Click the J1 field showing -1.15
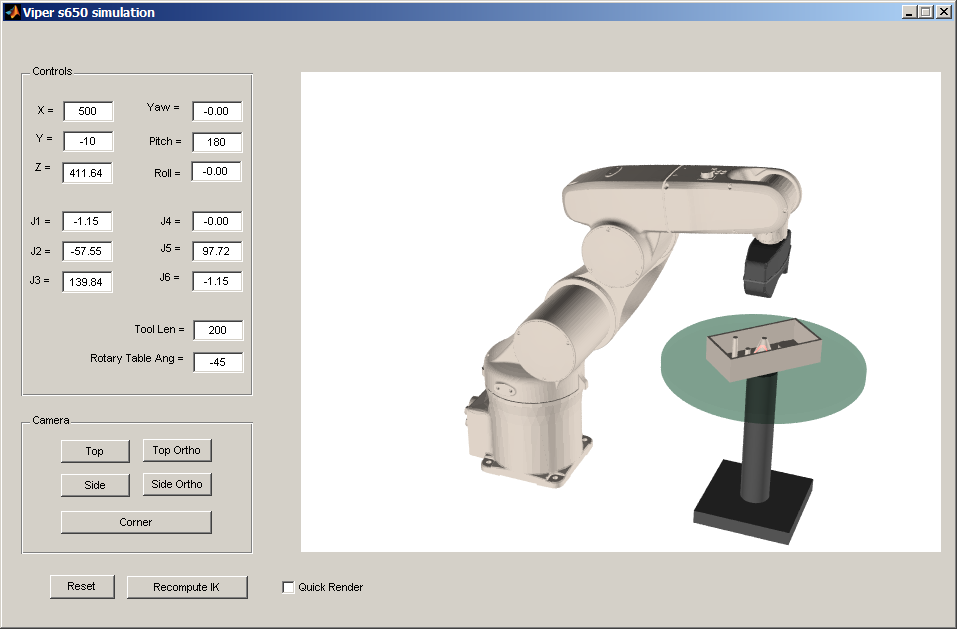The width and height of the screenshot is (957, 629). coord(87,221)
